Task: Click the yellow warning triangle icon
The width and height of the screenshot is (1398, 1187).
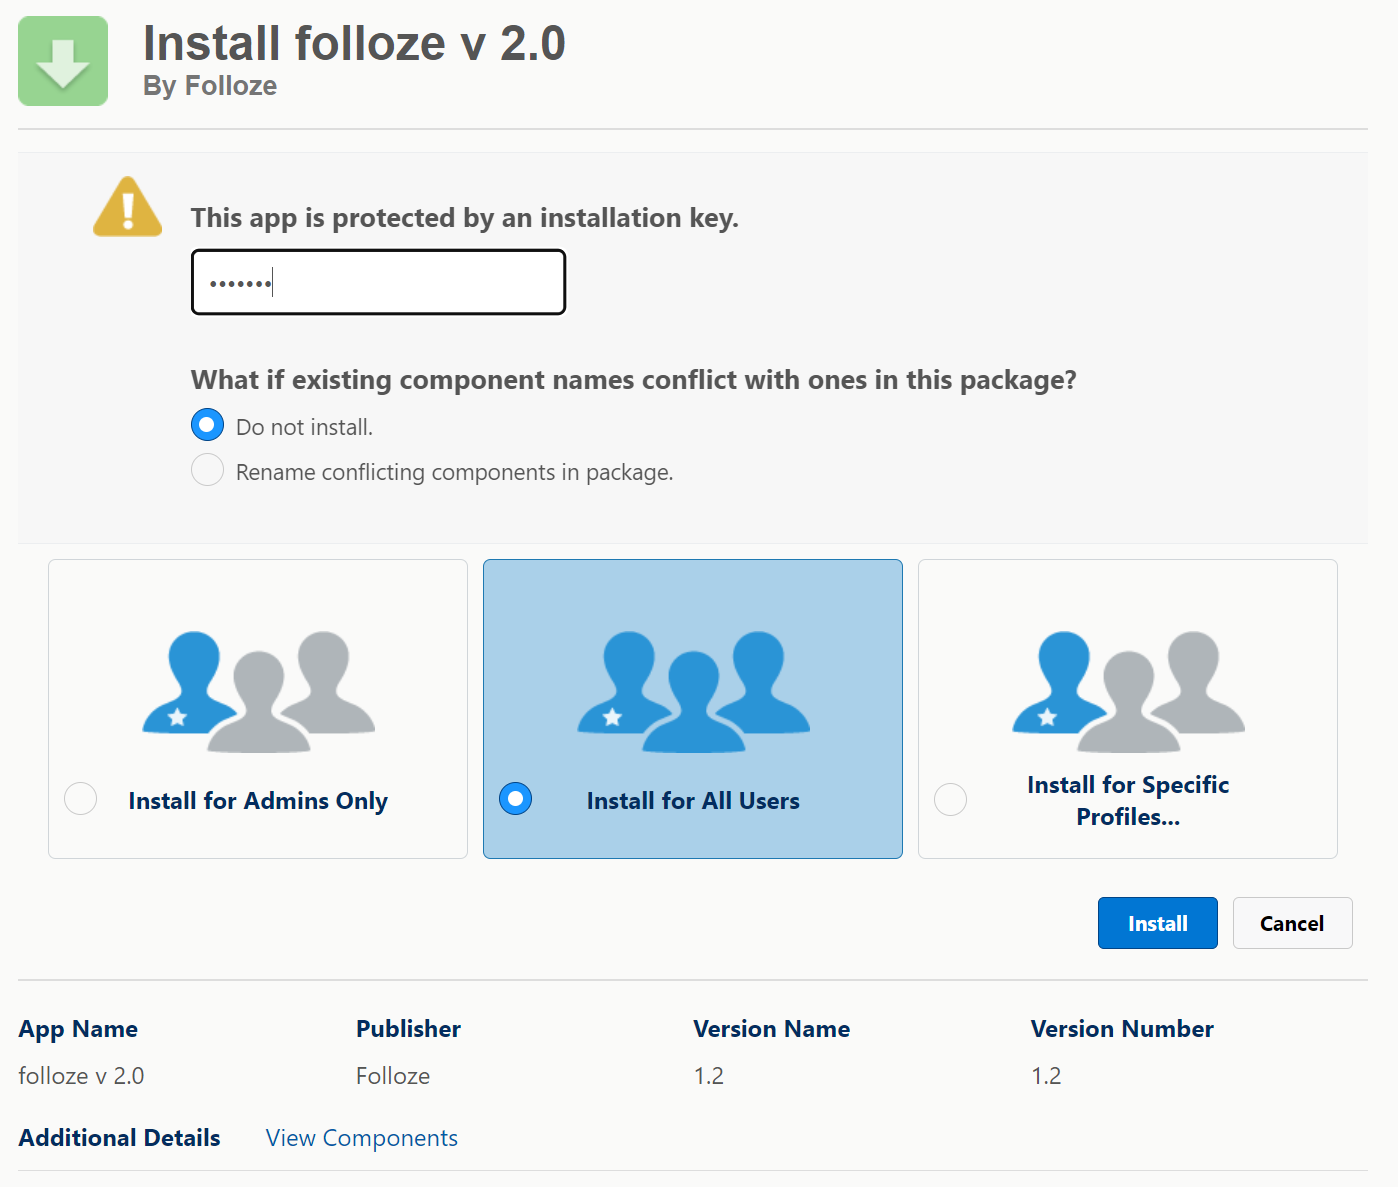Action: click(x=127, y=208)
